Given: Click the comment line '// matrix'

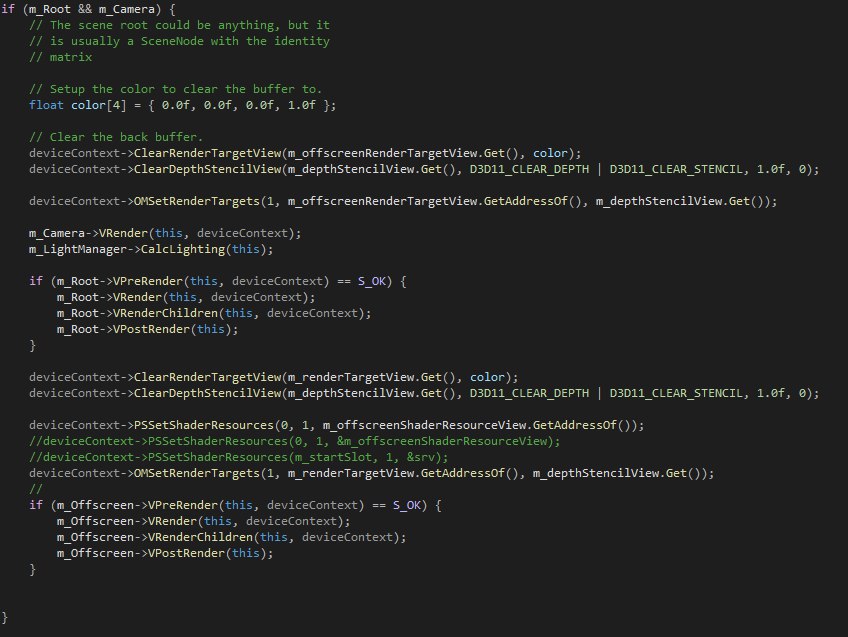Looking at the screenshot, I should (61, 57).
